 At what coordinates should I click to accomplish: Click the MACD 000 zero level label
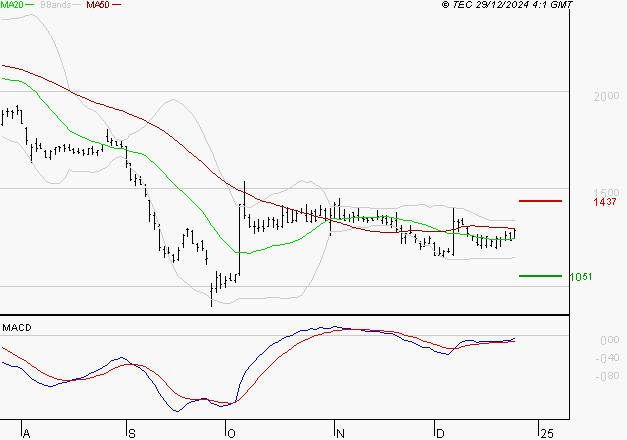click(x=609, y=340)
